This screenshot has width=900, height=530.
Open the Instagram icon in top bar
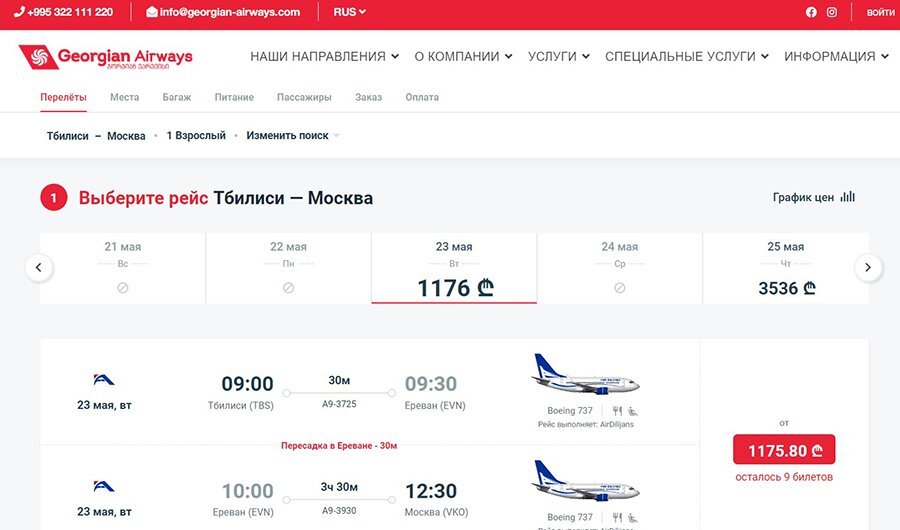click(x=831, y=12)
